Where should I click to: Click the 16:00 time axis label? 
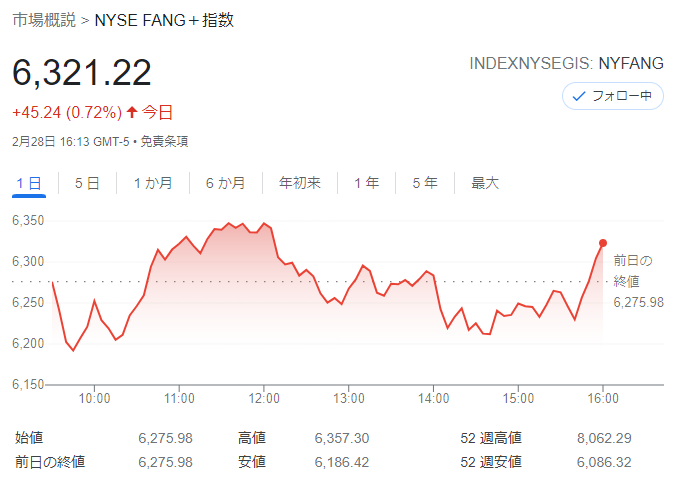tap(603, 398)
